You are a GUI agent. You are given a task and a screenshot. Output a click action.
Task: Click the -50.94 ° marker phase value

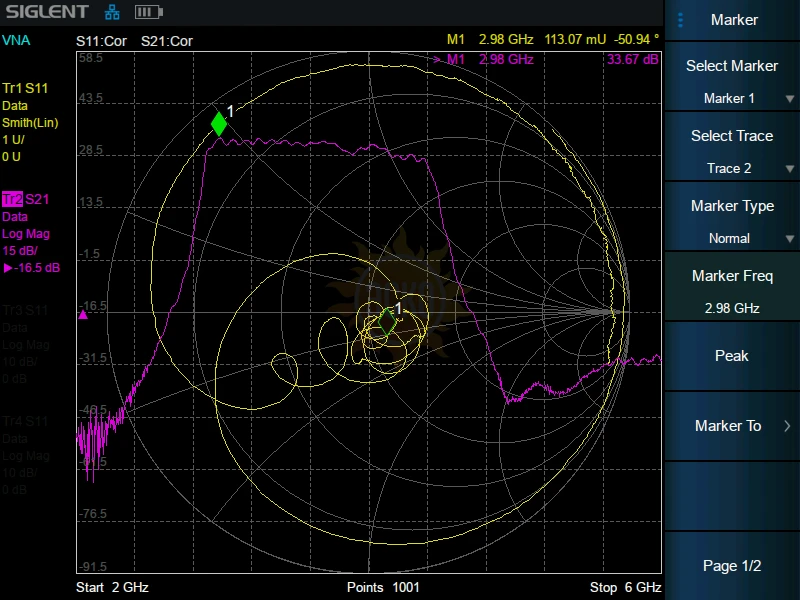click(x=636, y=39)
